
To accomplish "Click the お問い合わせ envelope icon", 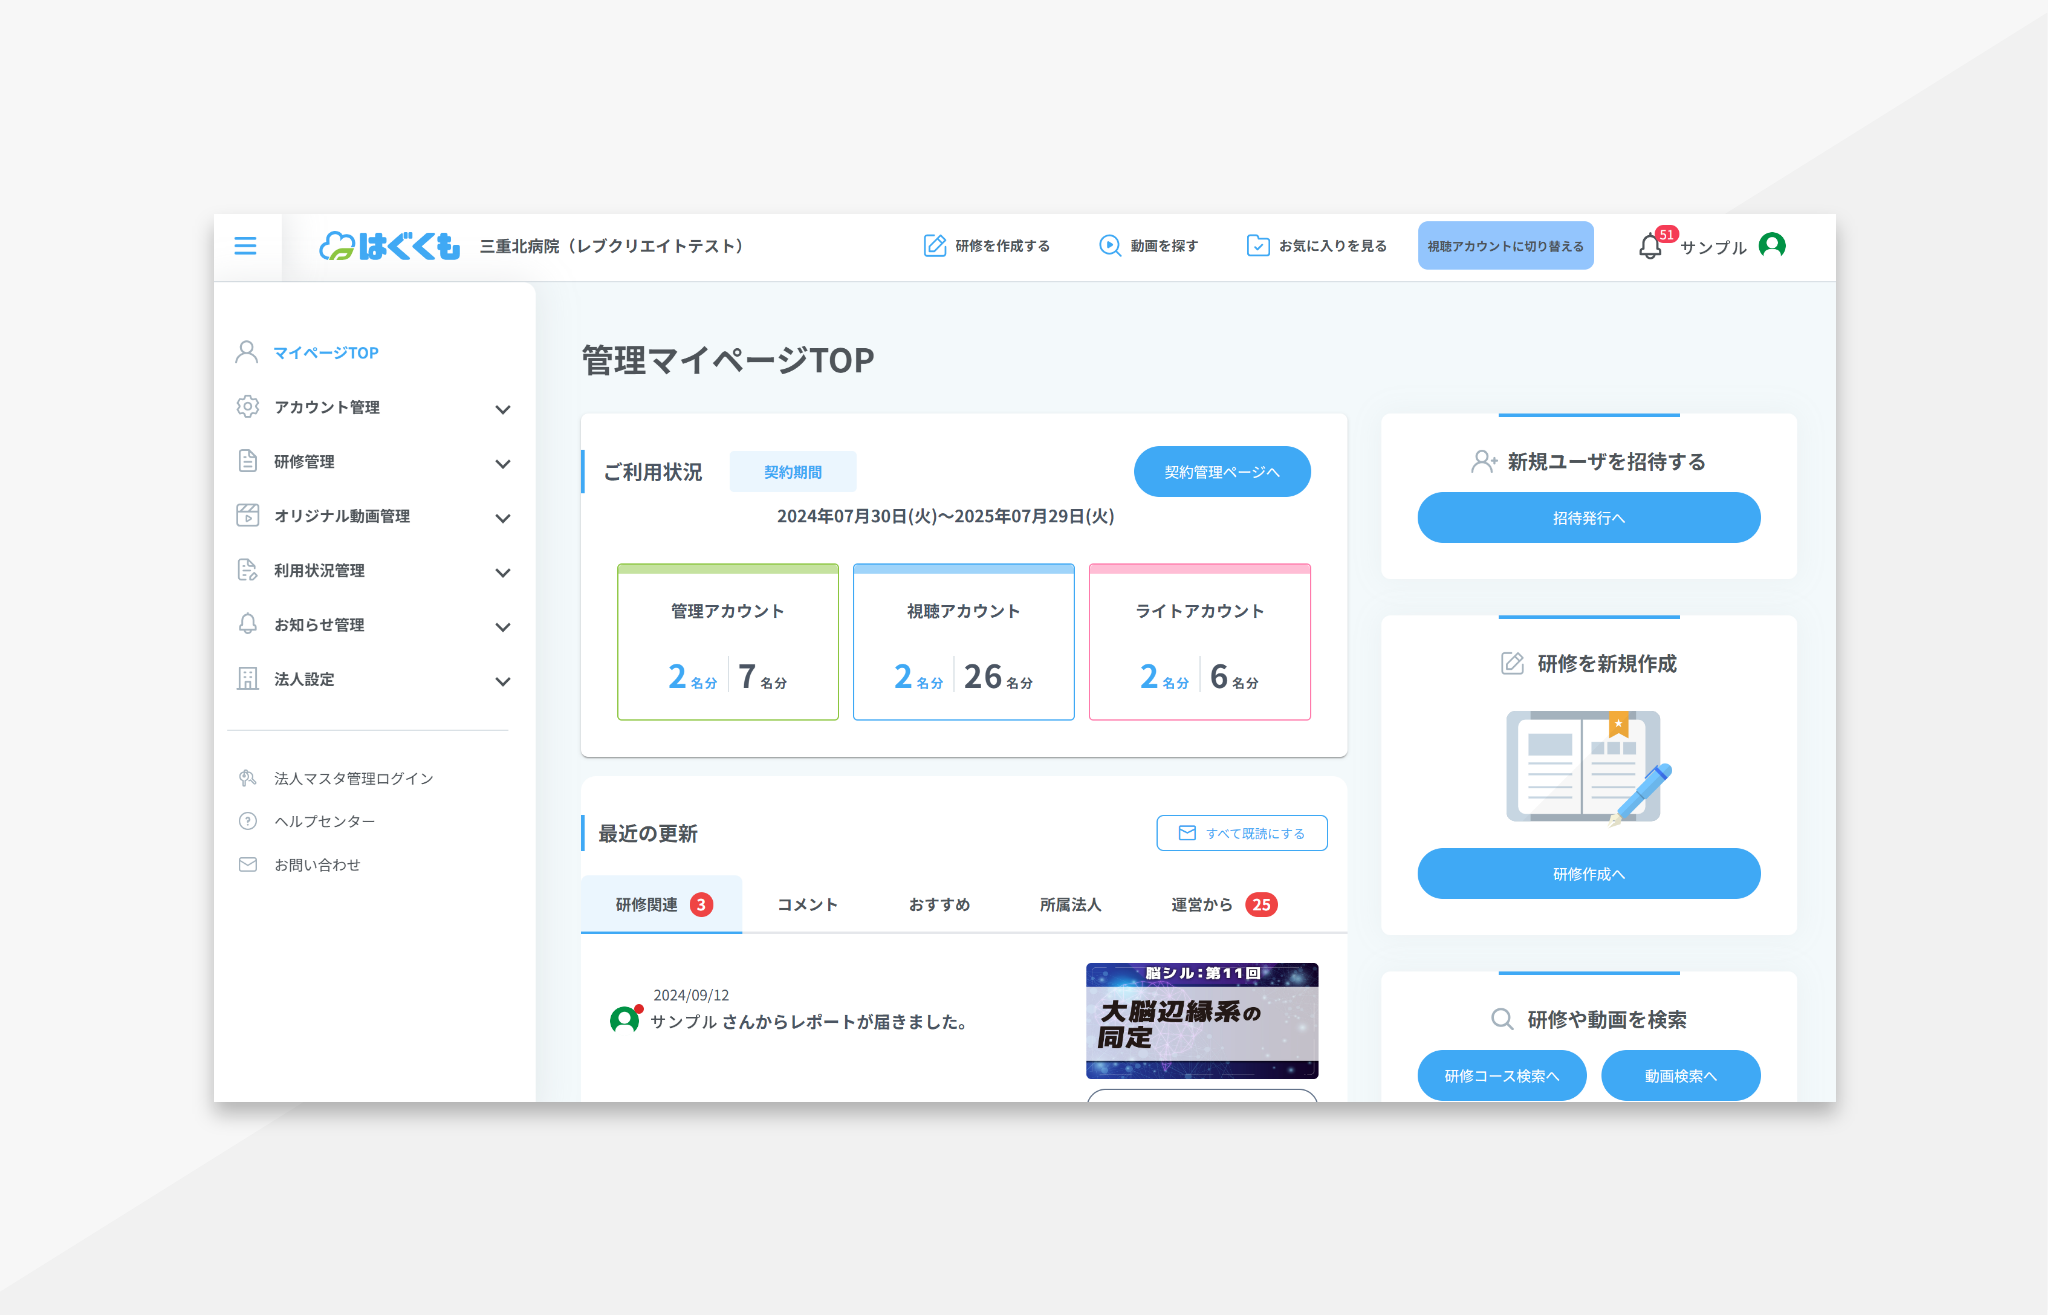I will point(248,865).
